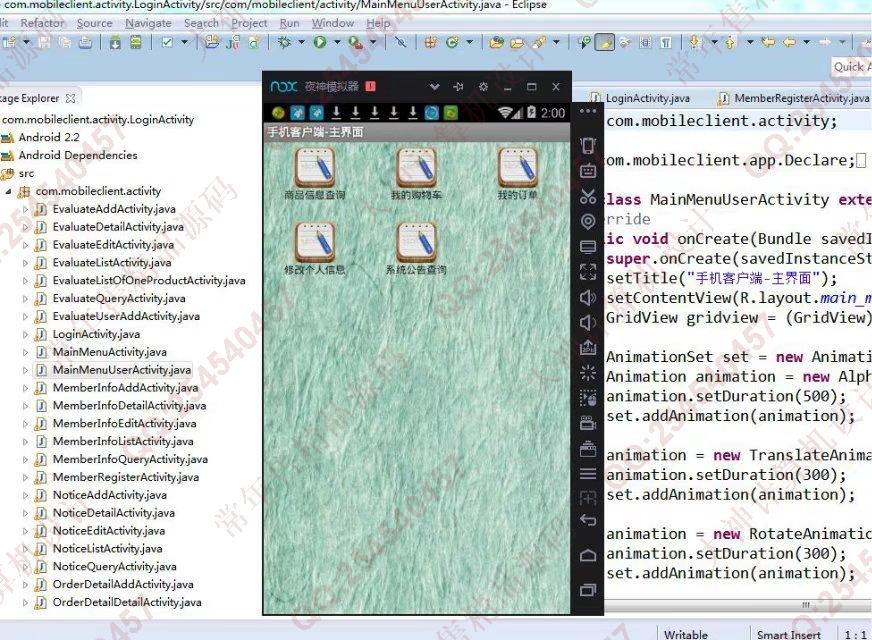The image size is (872, 640).
Task: Click the Nox keyboard control icon
Action: click(588, 171)
